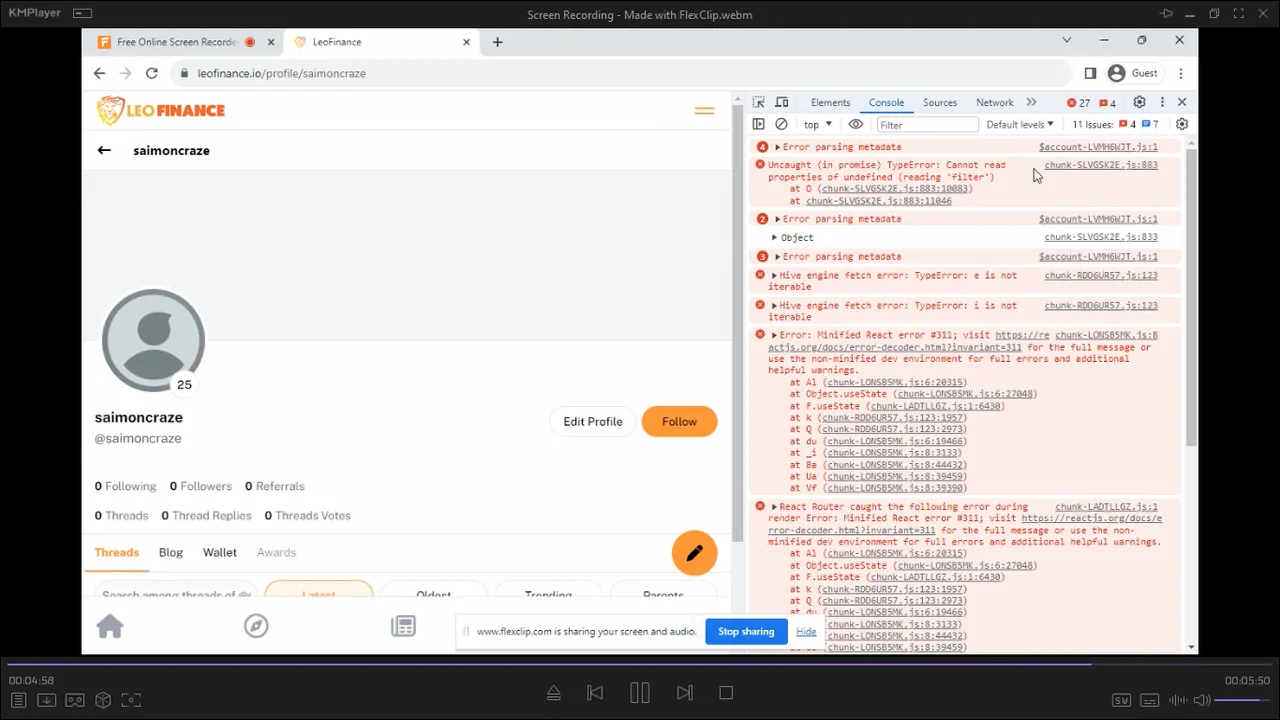Toggle the device toolbar in DevTools
1280x720 pixels.
pyautogui.click(x=782, y=102)
